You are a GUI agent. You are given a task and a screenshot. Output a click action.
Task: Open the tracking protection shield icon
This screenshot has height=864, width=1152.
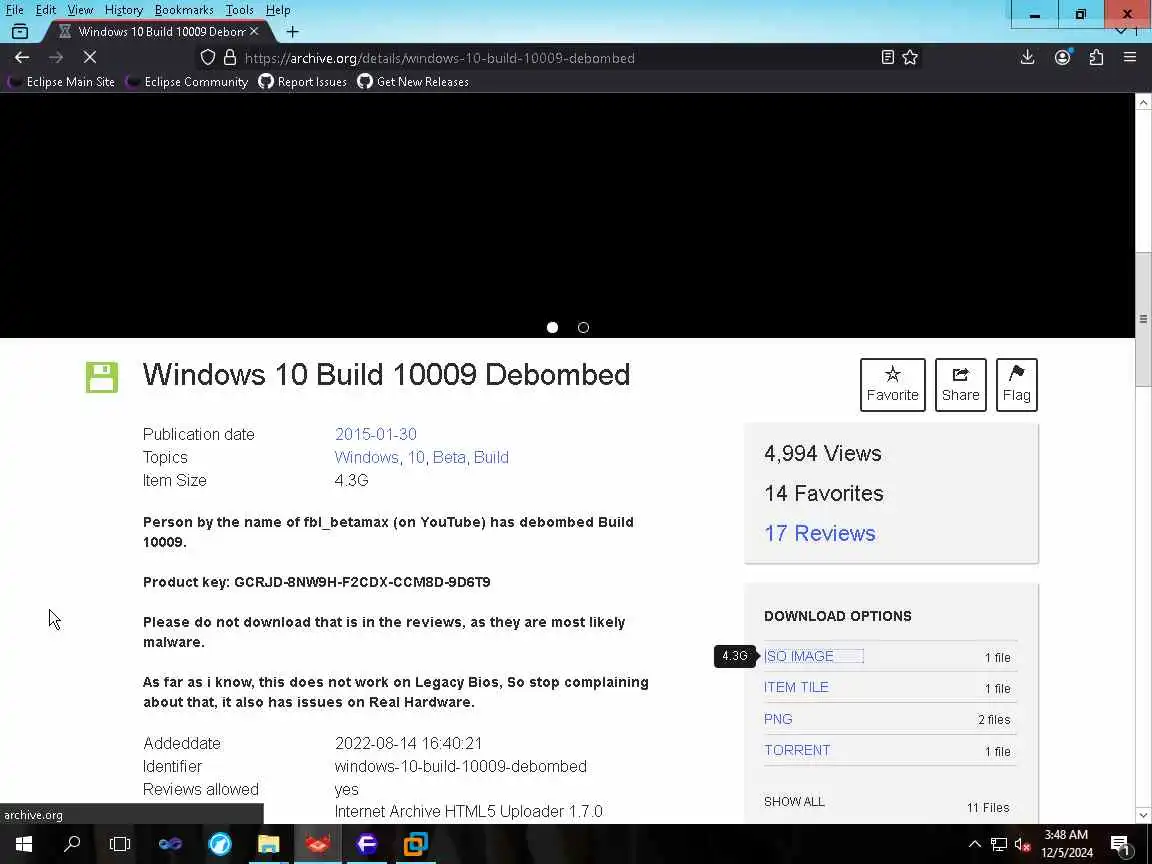pyautogui.click(x=208, y=57)
